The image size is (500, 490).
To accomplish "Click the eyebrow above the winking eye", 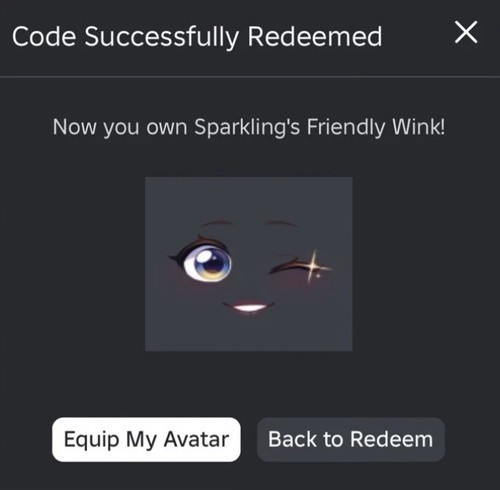I will tap(280, 223).
